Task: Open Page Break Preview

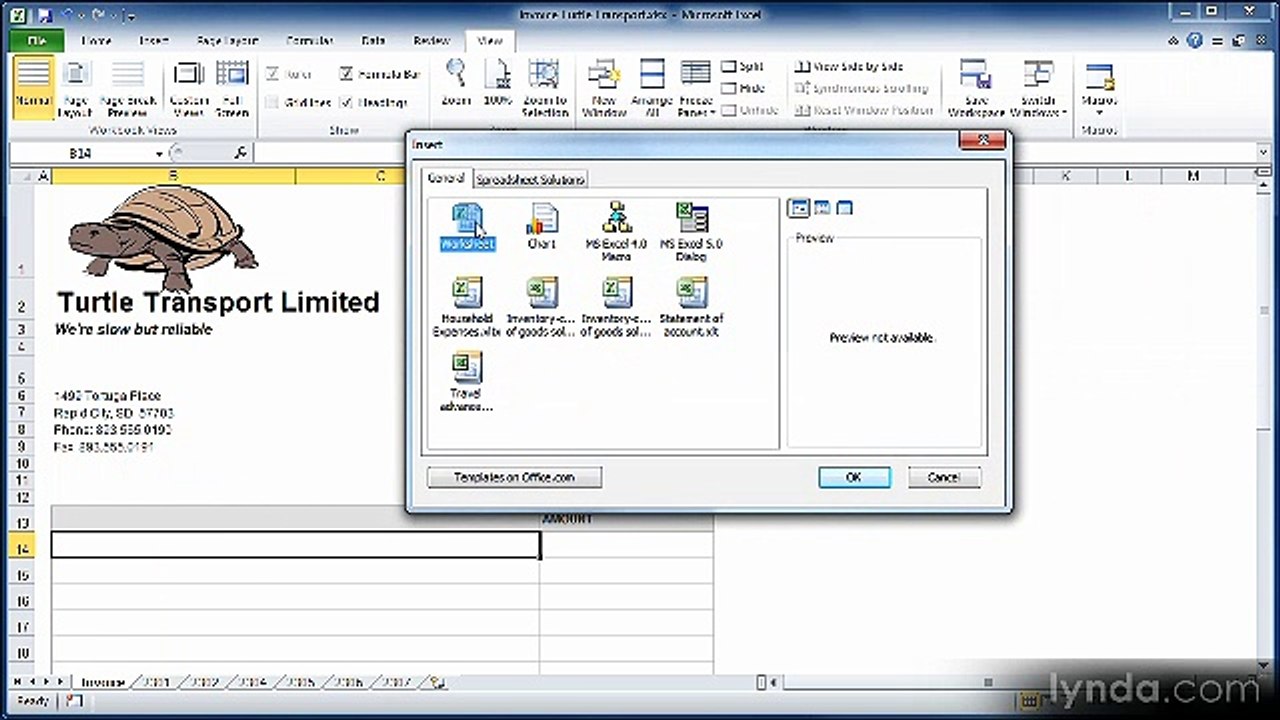Action: click(x=127, y=88)
